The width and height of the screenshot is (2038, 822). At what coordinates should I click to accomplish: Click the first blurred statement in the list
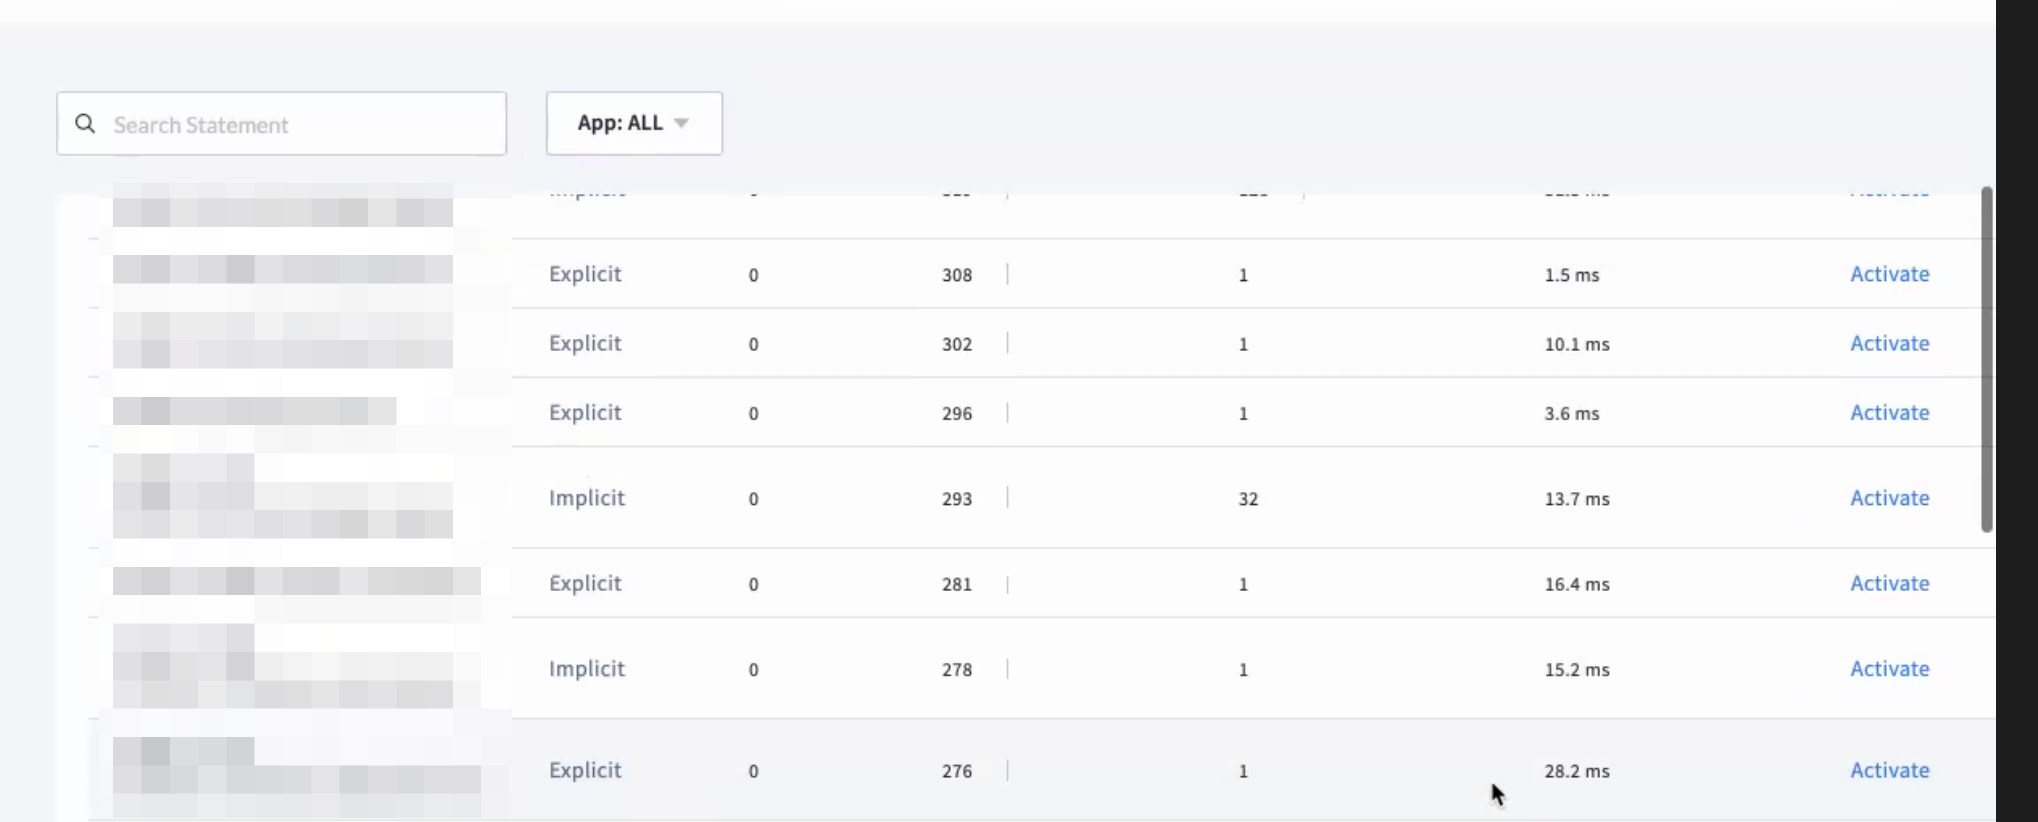[282, 210]
